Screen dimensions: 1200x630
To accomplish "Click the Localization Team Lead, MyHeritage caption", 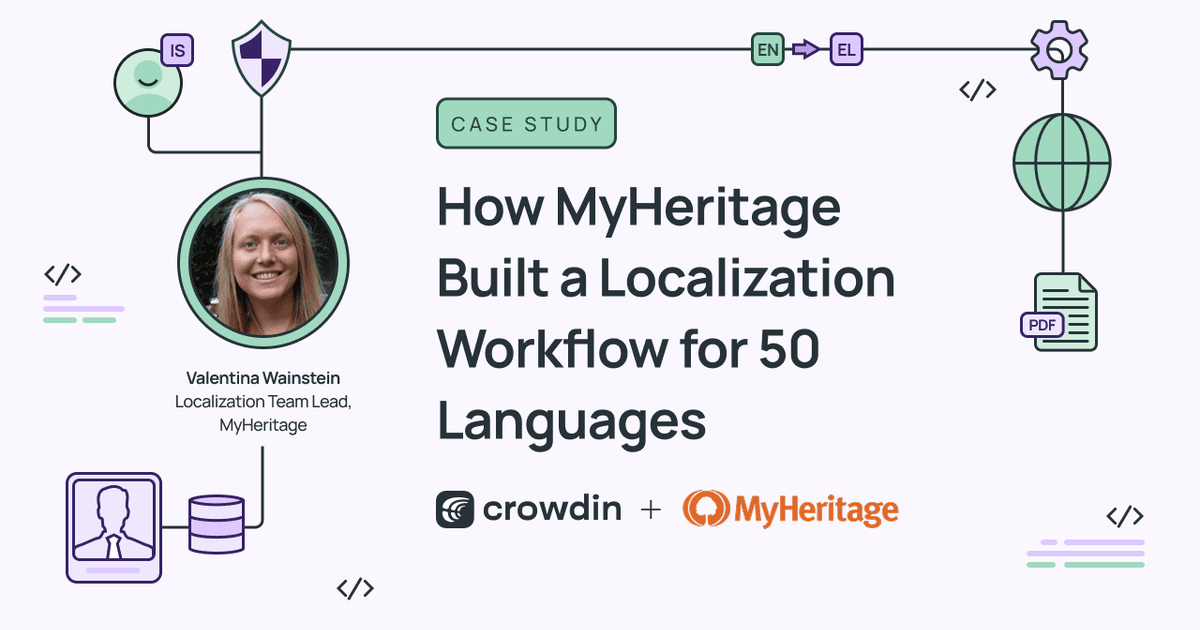I will point(263,414).
